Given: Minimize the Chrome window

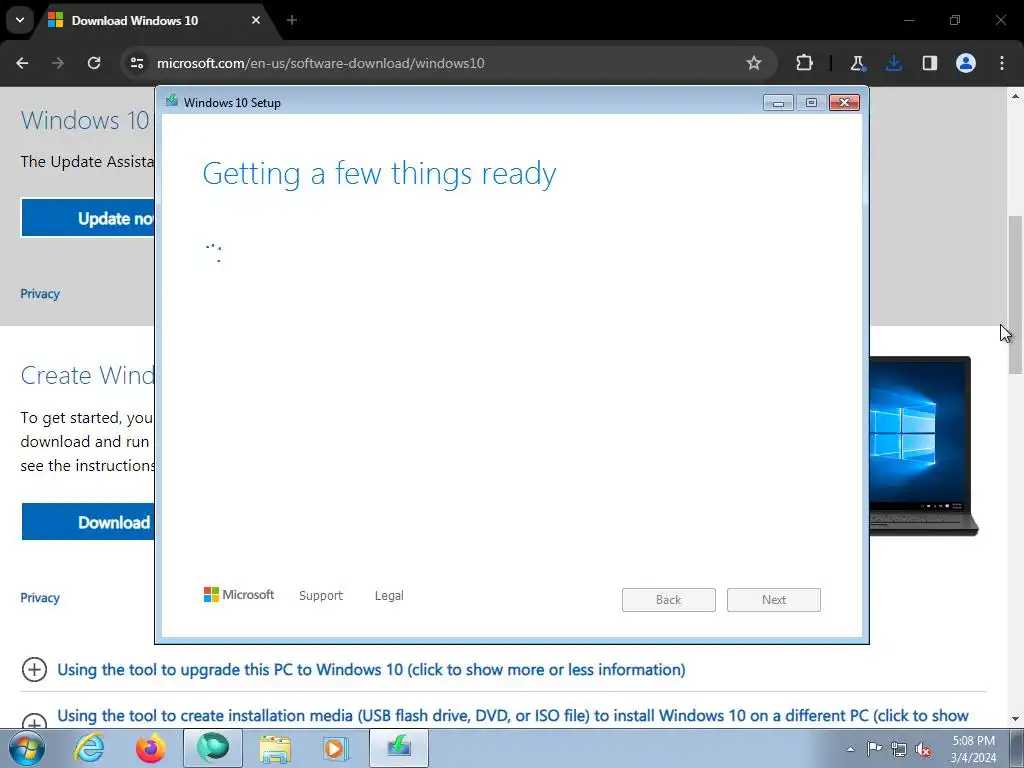Looking at the screenshot, I should coord(908,20).
